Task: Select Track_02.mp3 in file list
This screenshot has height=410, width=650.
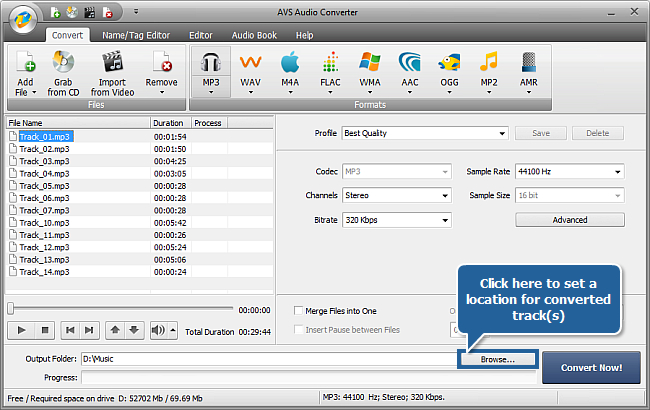Action: tap(44, 149)
